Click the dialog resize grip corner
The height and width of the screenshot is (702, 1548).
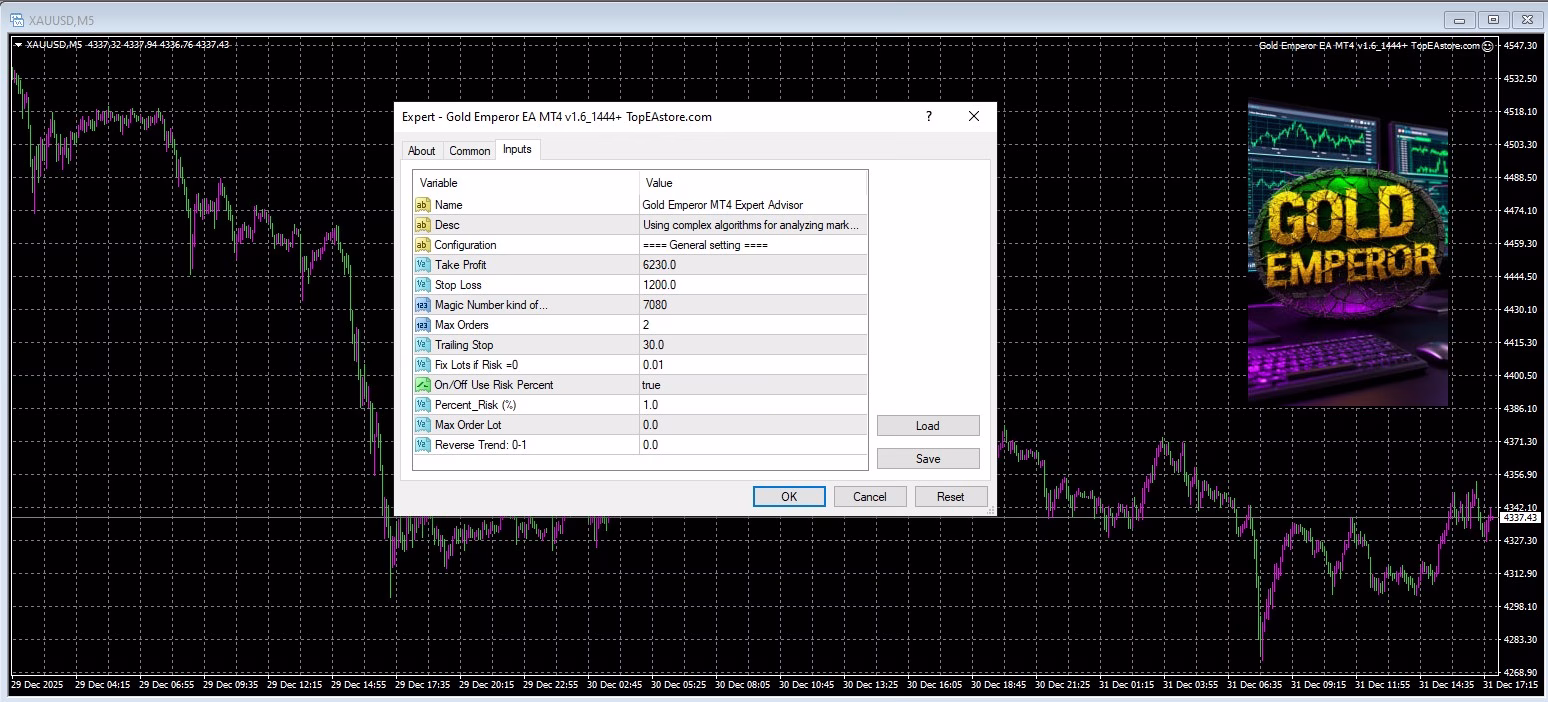[x=991, y=510]
